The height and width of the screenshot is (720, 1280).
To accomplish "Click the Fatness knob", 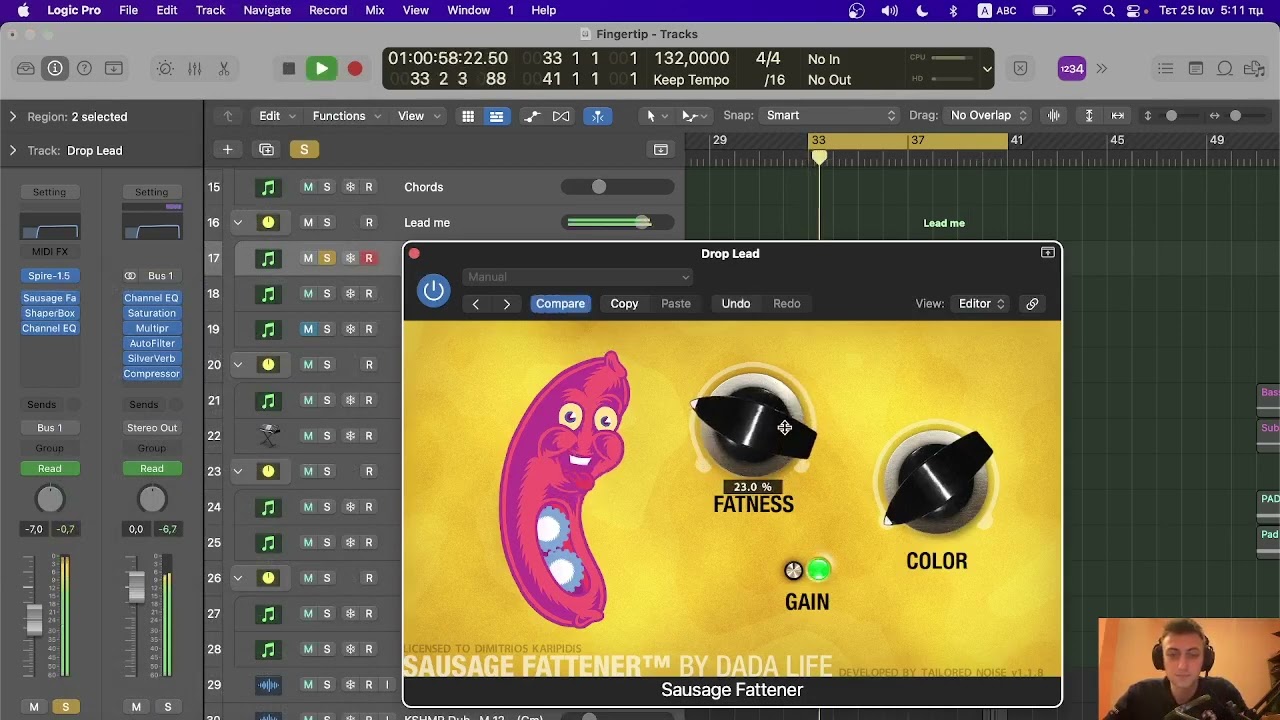I will click(x=753, y=427).
